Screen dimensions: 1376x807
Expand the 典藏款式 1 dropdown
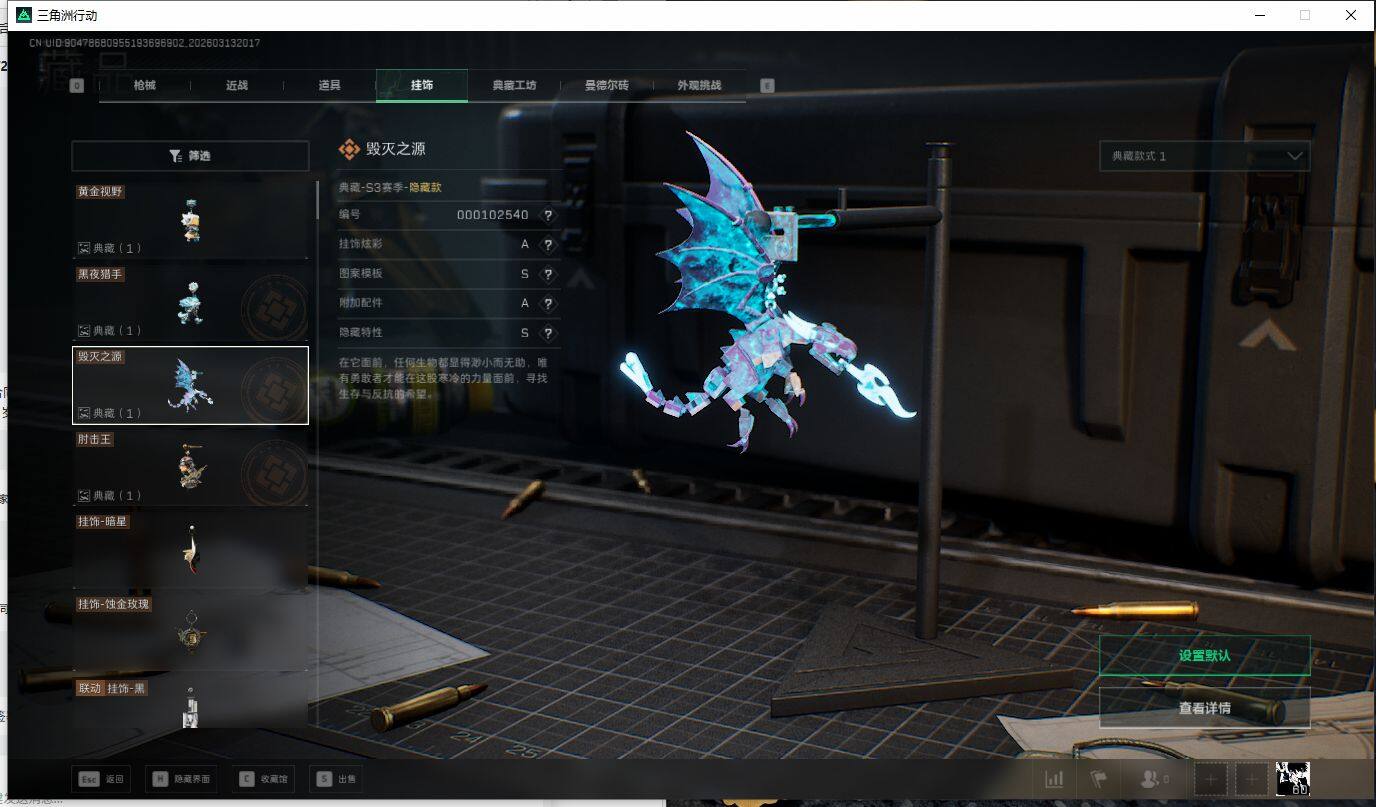tap(1204, 156)
